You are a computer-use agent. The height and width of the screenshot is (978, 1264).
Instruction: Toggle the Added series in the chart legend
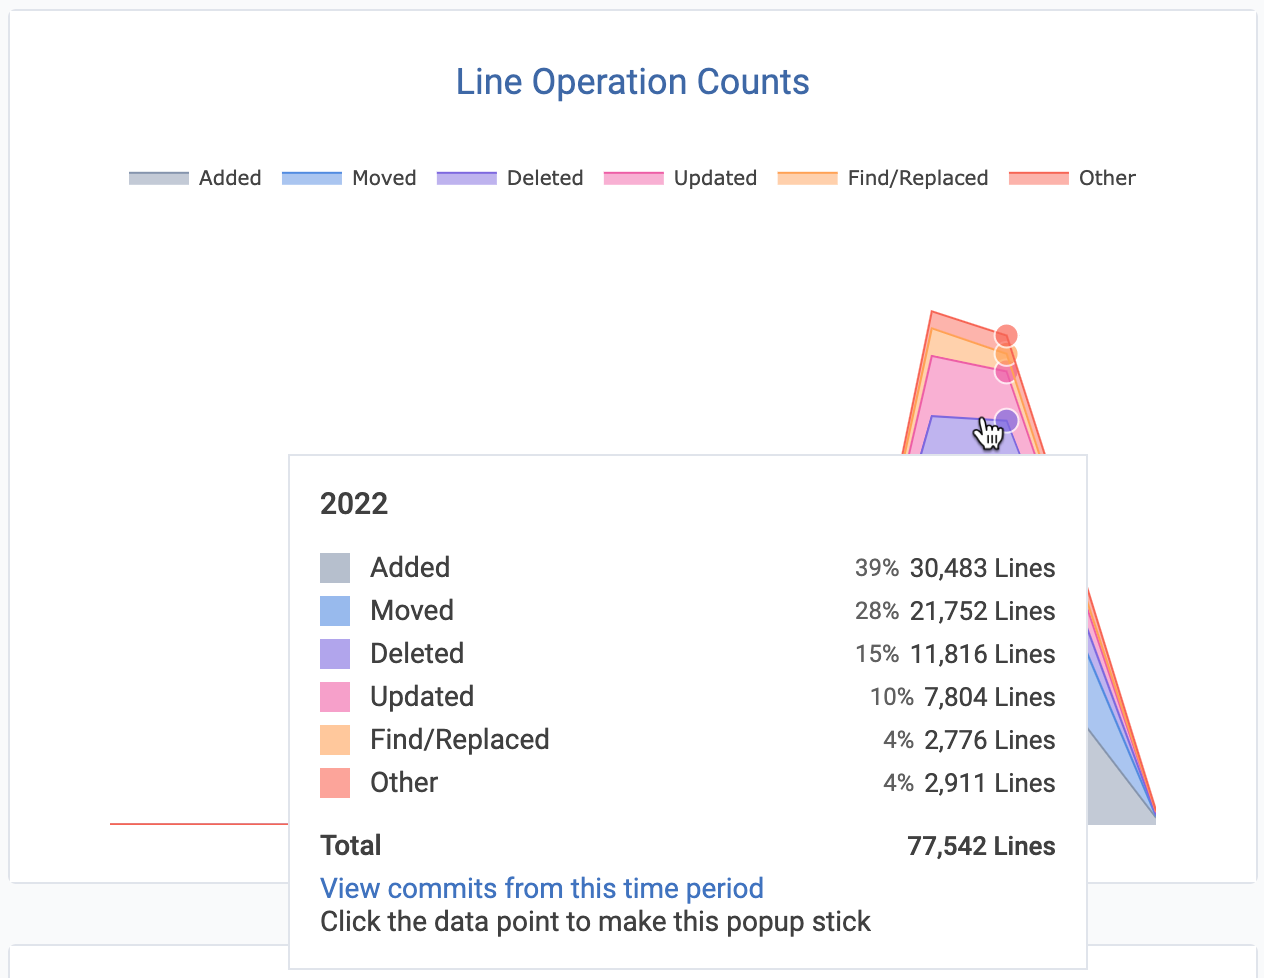point(196,178)
